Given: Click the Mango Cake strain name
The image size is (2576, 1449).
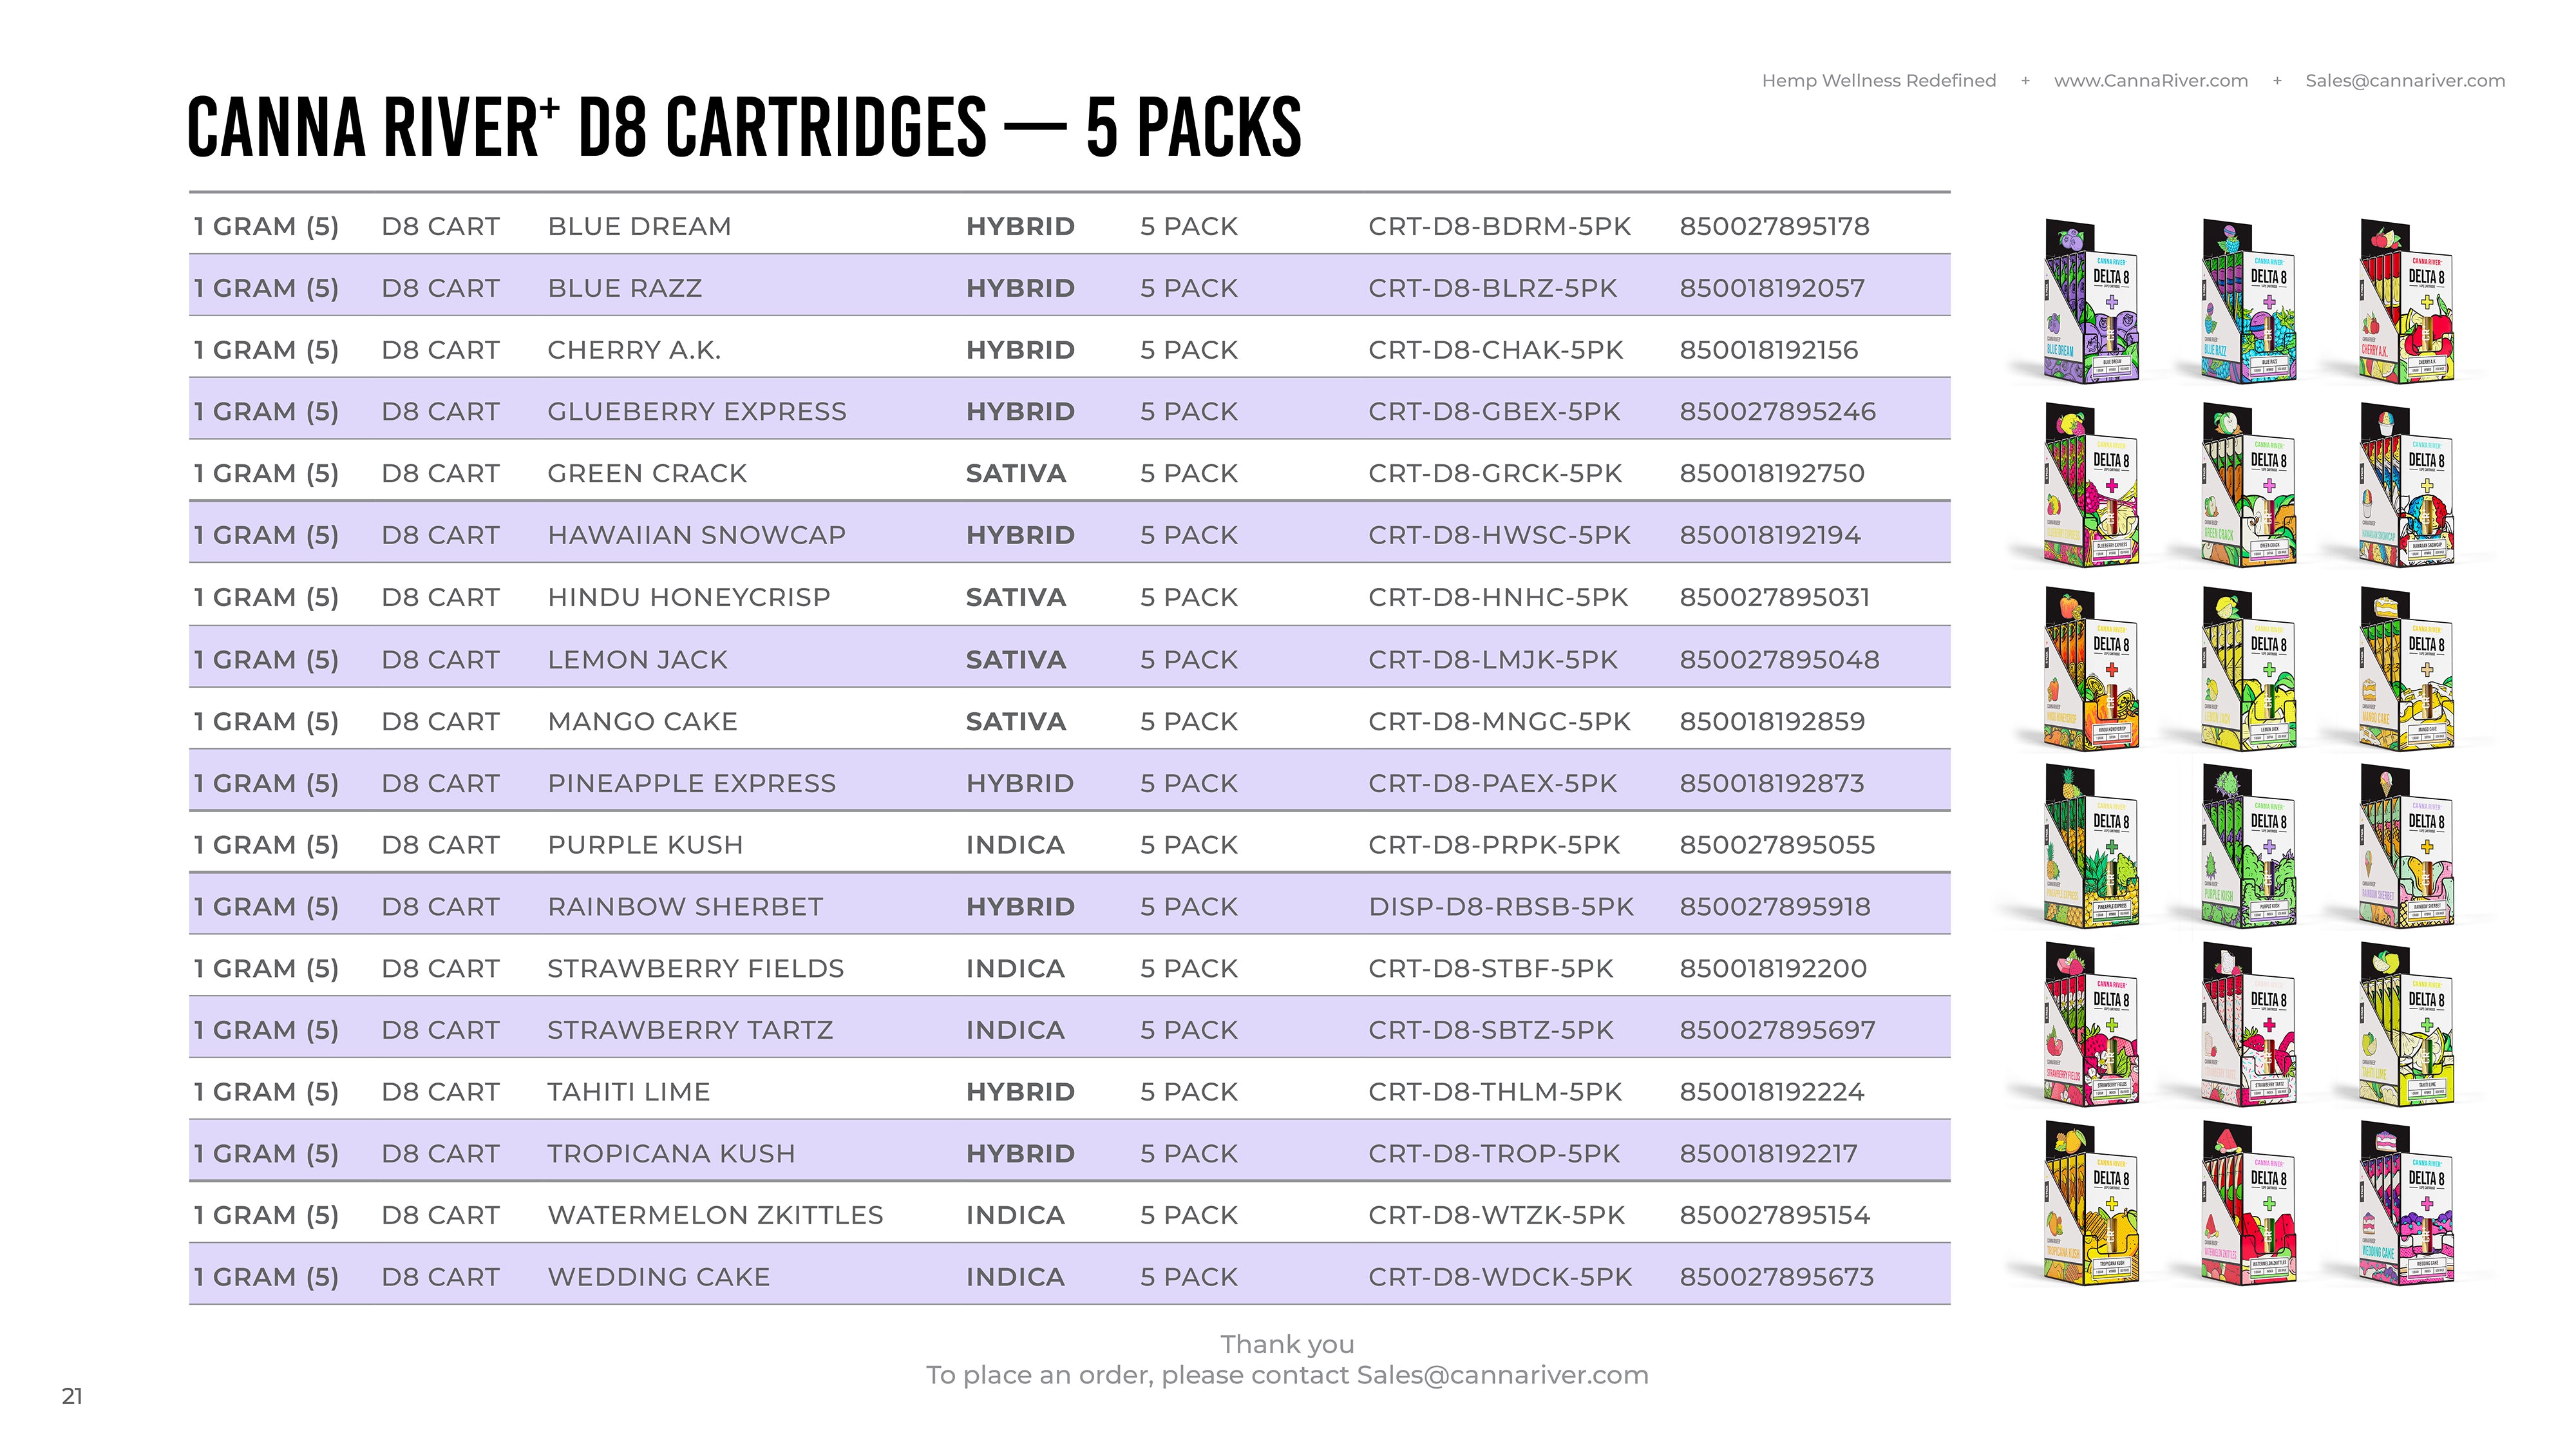Looking at the screenshot, I should click(642, 722).
